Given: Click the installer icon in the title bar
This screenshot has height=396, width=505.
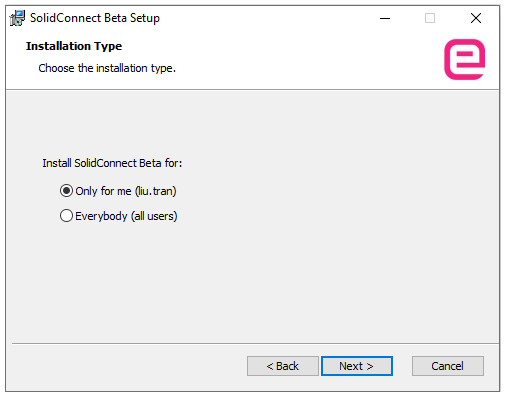Looking at the screenshot, I should click(17, 18).
